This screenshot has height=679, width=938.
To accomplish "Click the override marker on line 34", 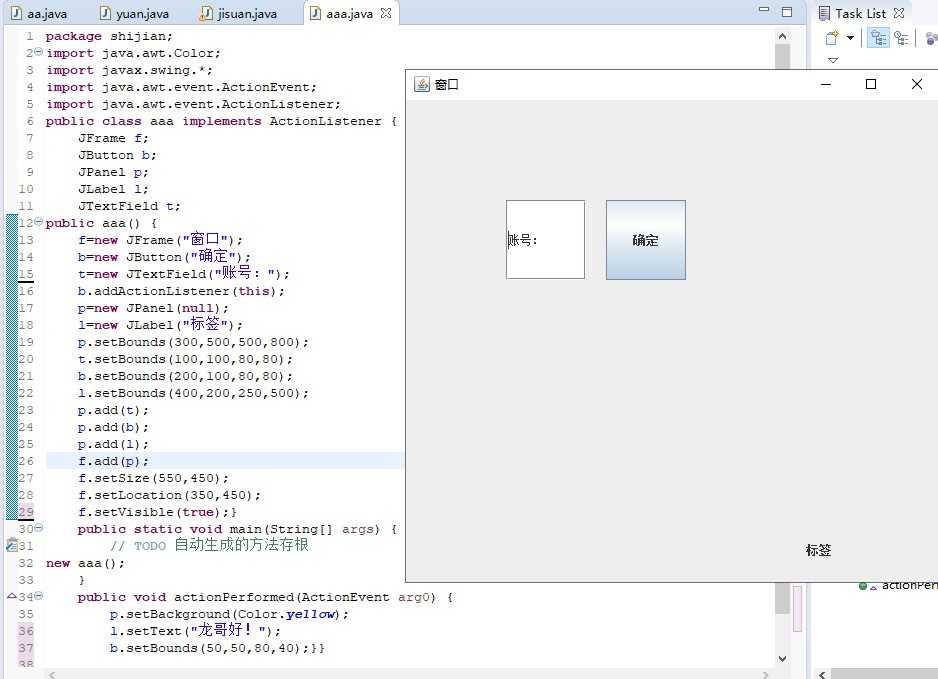I will coord(12,596).
